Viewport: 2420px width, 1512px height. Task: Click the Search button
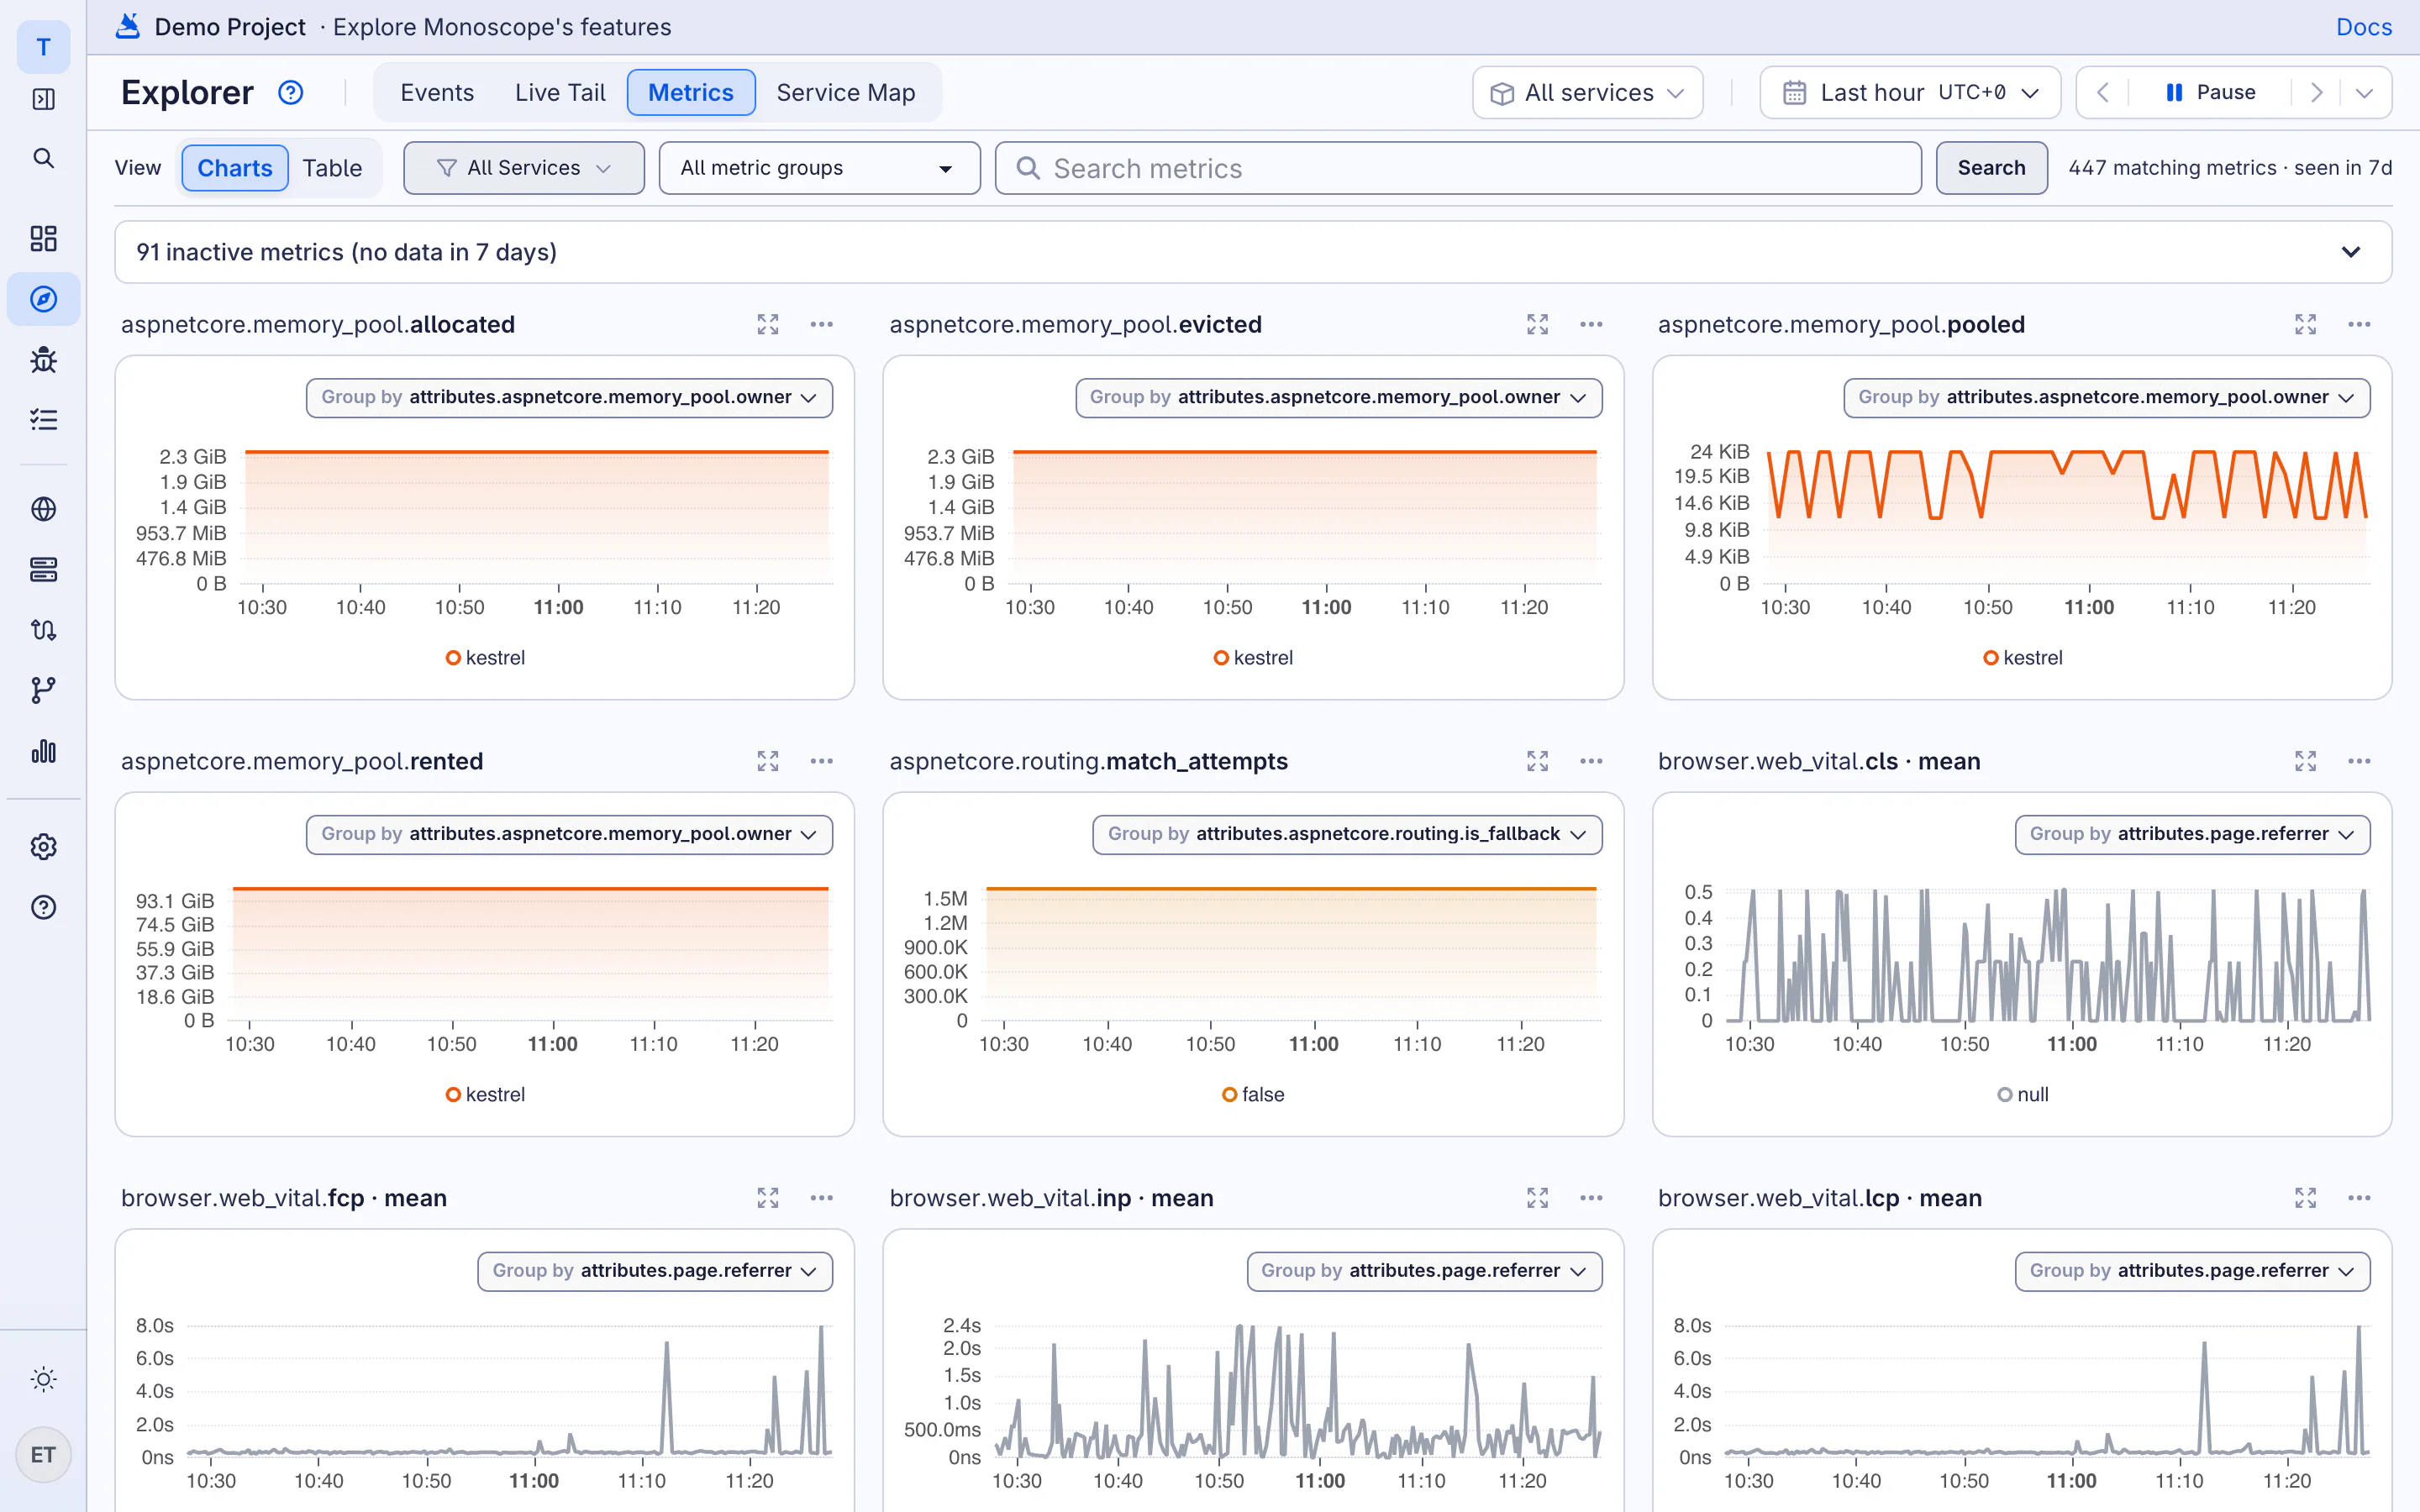[x=1991, y=168]
